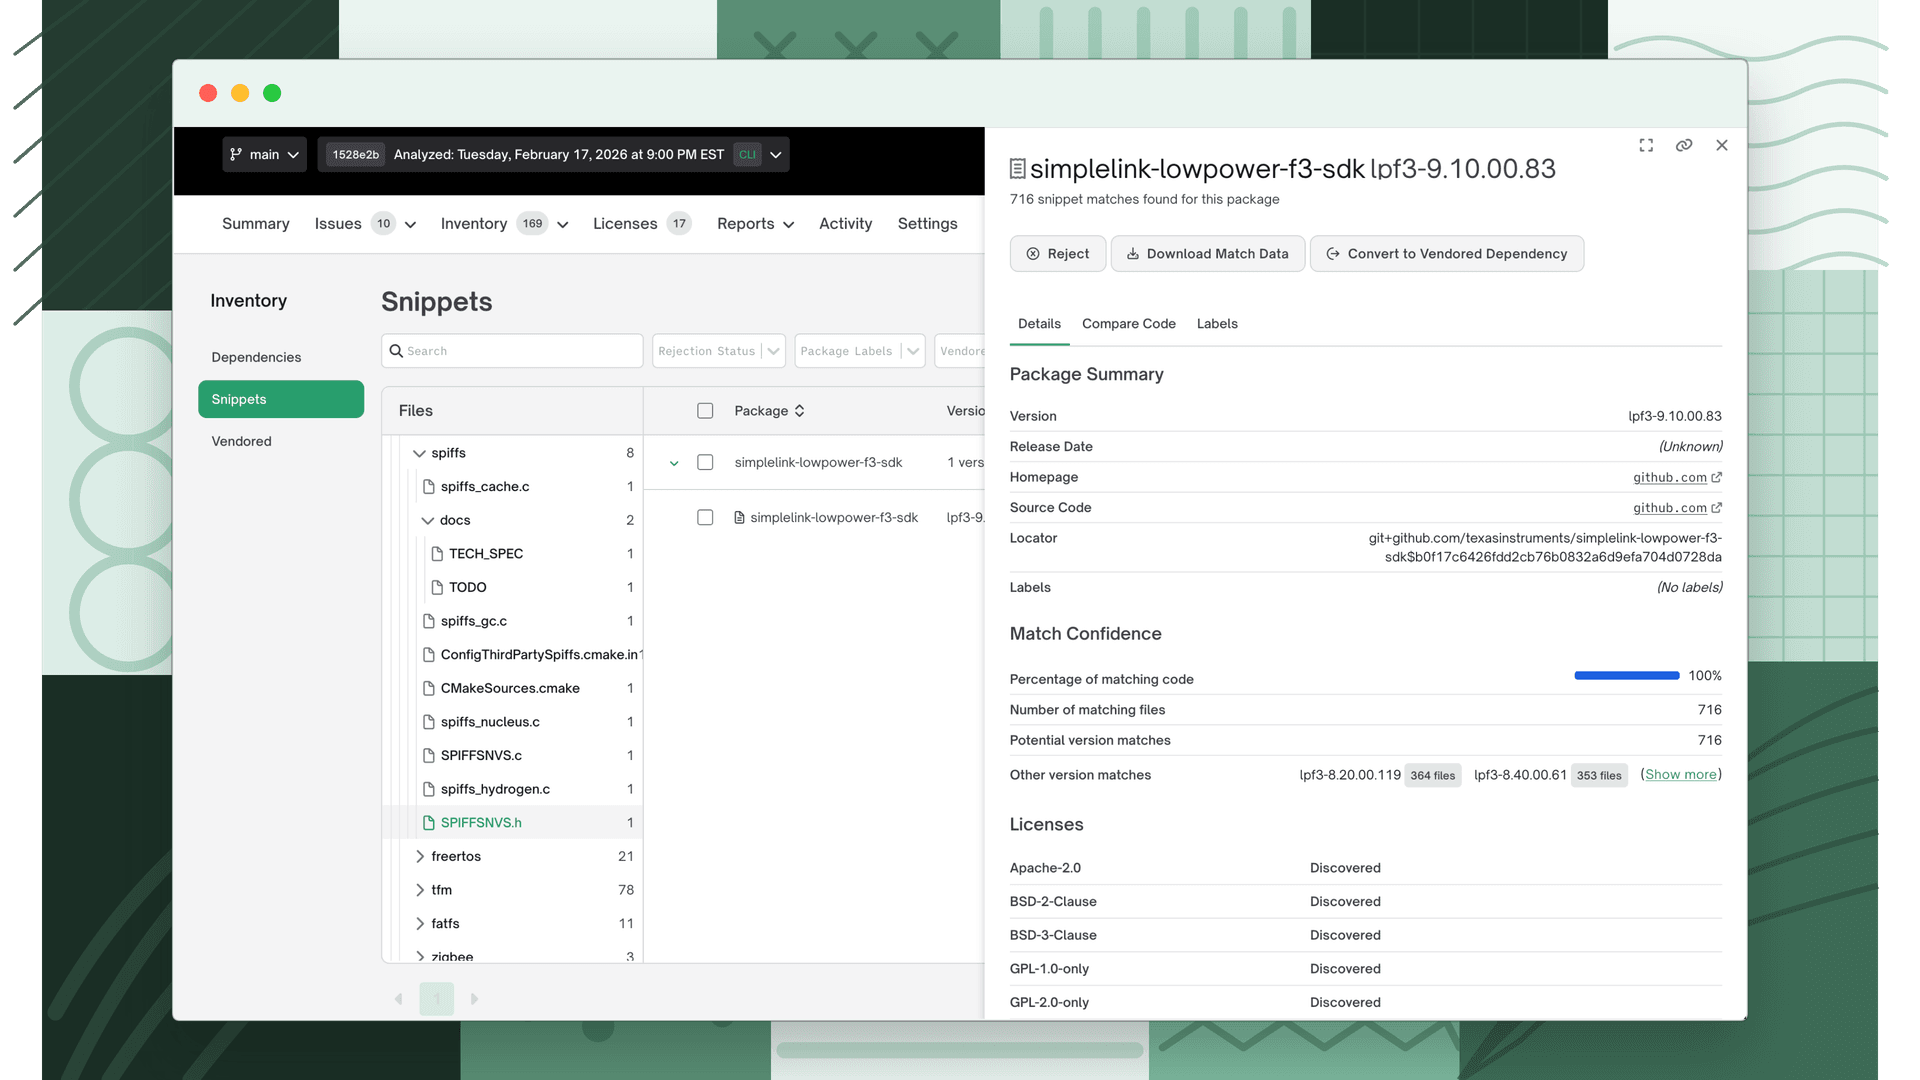The image size is (1920, 1080).
Task: Collapse the spiffs folder
Action: click(419, 454)
